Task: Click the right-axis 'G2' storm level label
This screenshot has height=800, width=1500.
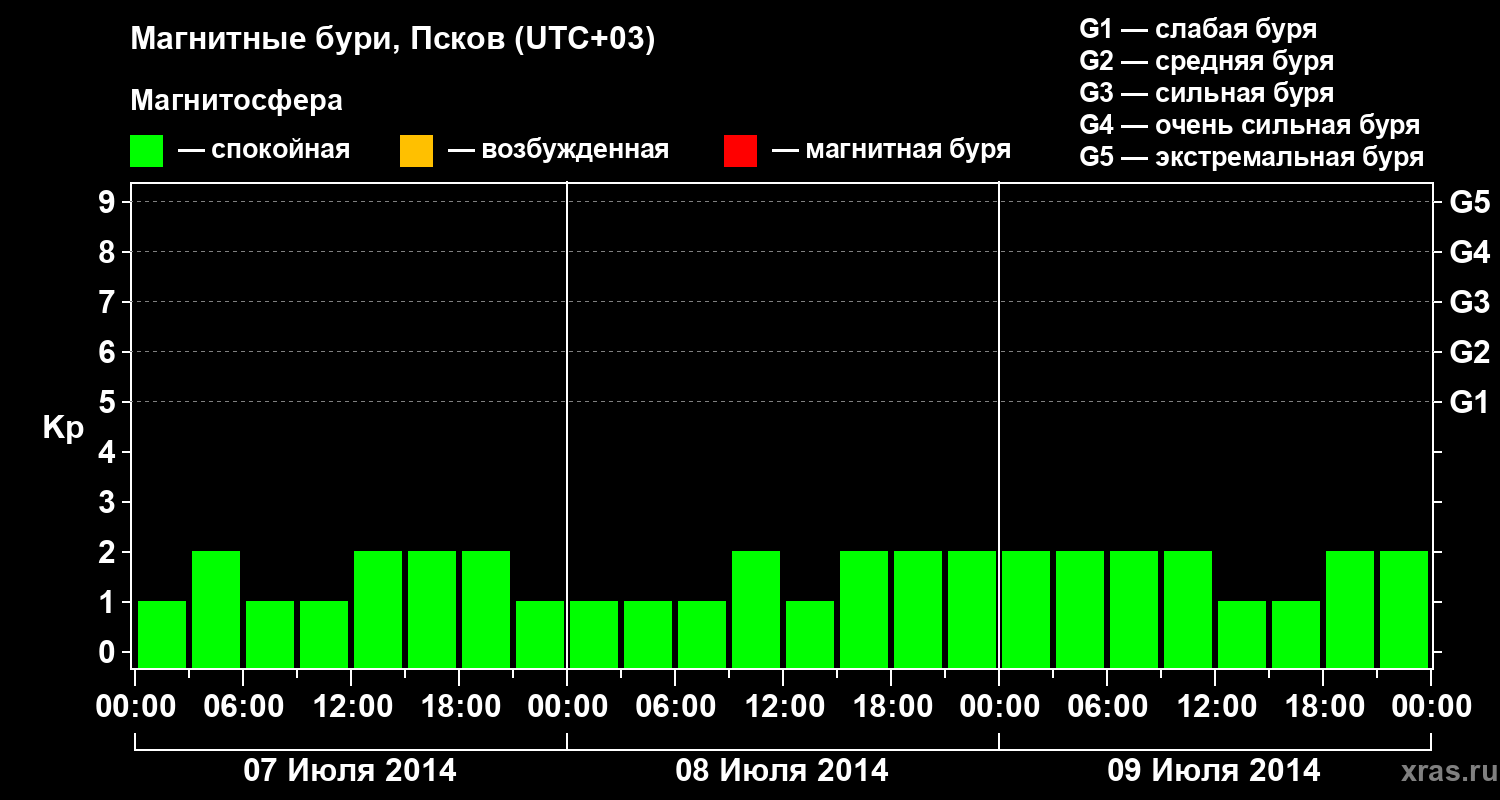Action: pyautogui.click(x=1470, y=352)
